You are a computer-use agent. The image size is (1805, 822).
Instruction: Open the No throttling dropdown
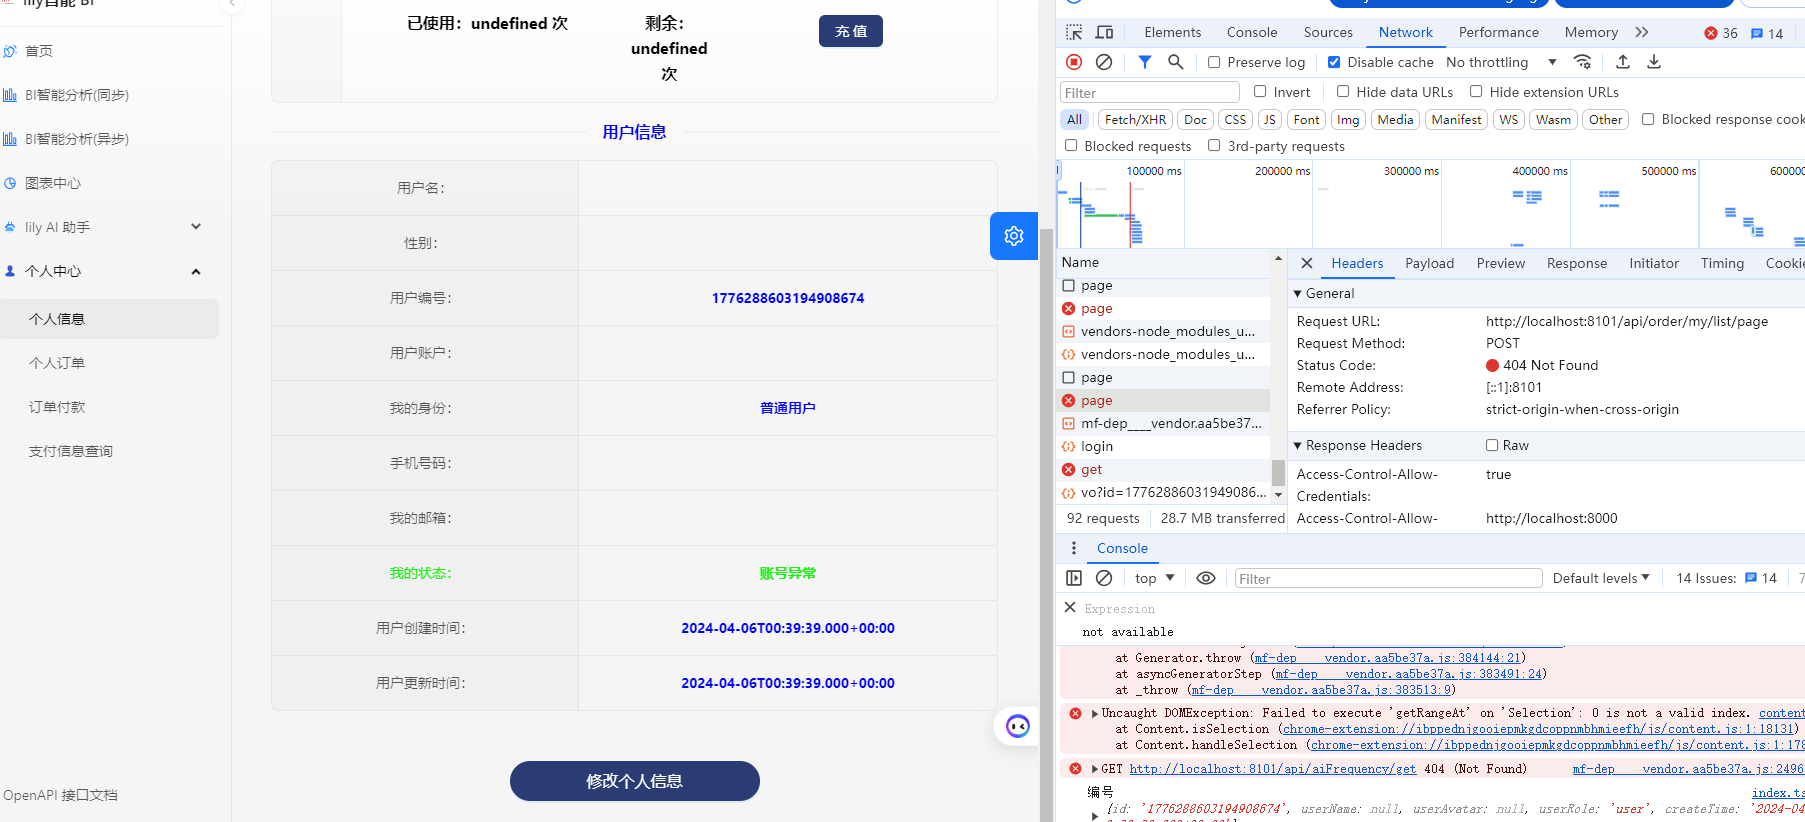[x=1501, y=62]
